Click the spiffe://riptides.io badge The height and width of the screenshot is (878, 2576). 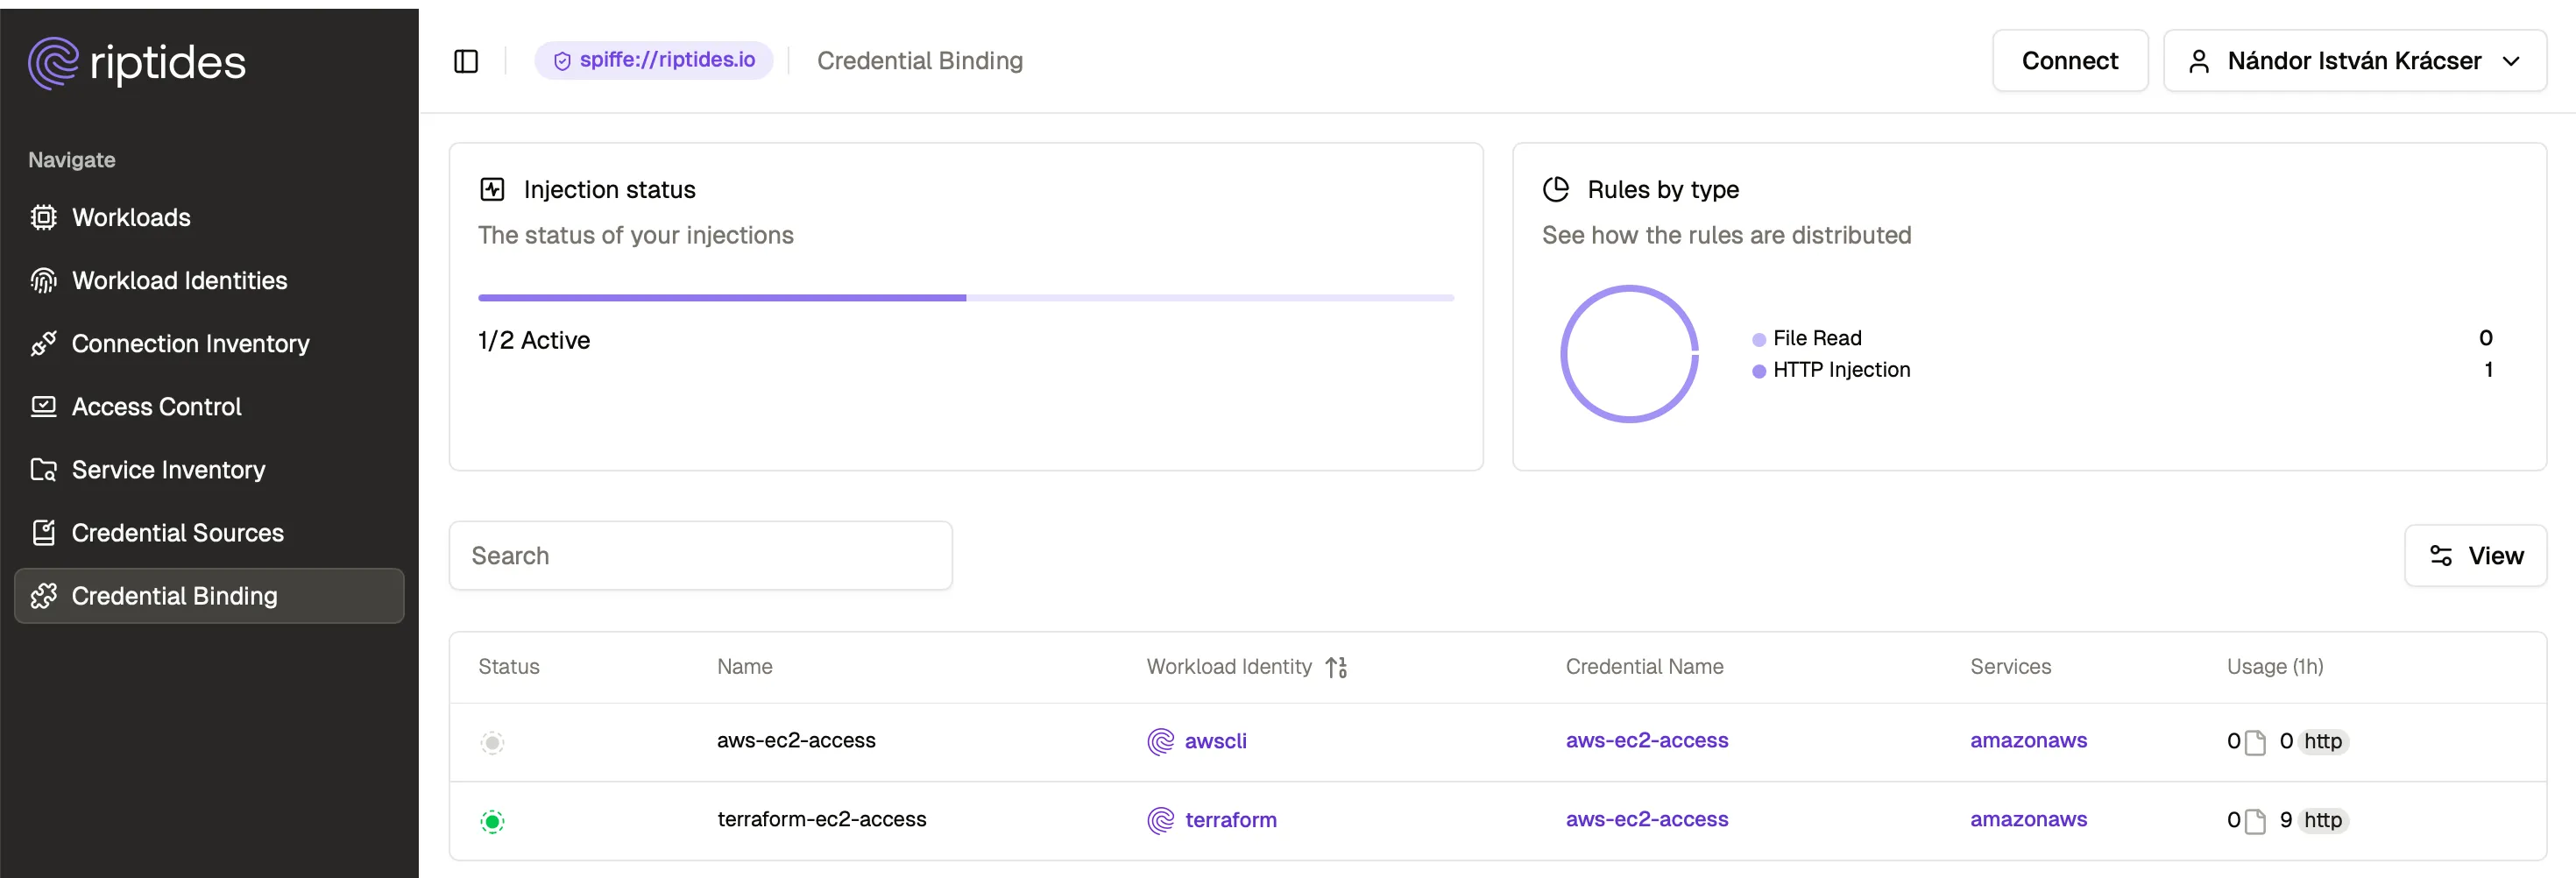(x=654, y=59)
